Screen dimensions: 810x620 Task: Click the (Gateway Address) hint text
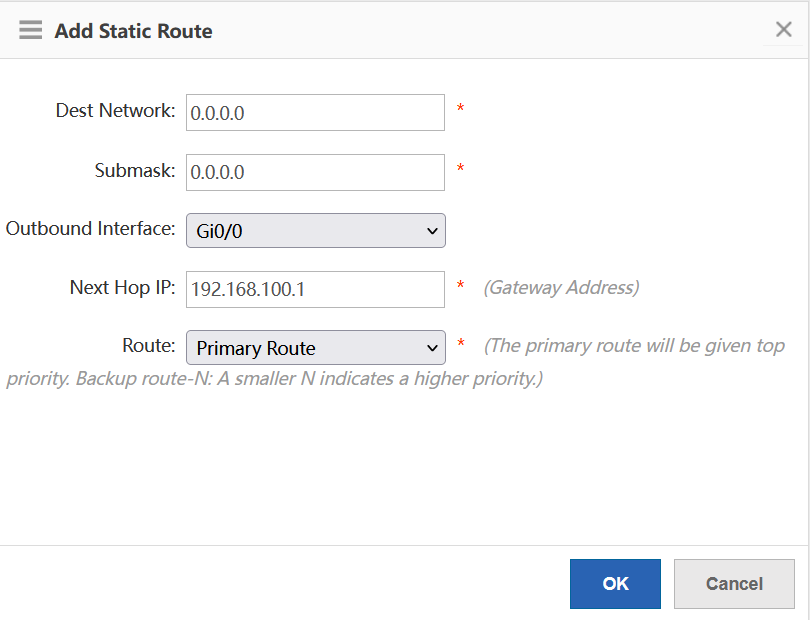[x=562, y=288]
